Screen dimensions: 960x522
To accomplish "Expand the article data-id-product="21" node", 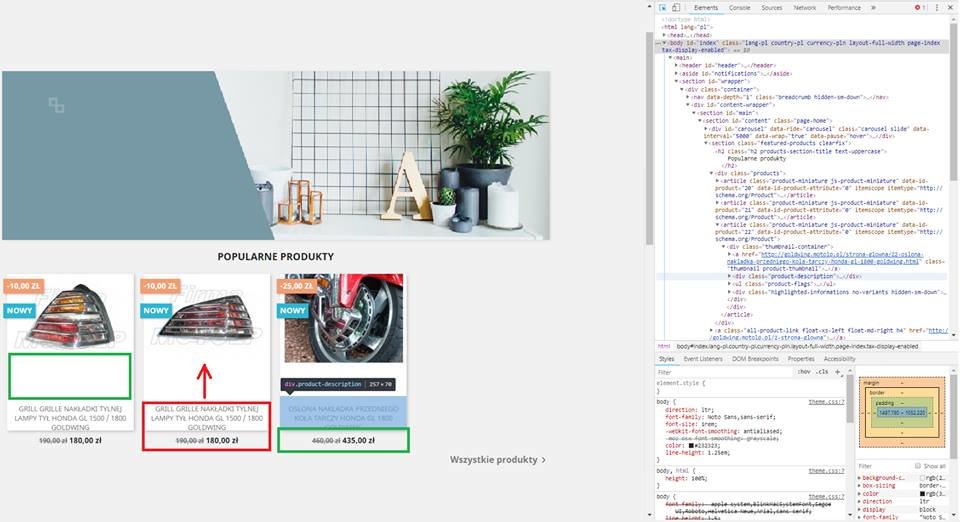I will 718,203.
